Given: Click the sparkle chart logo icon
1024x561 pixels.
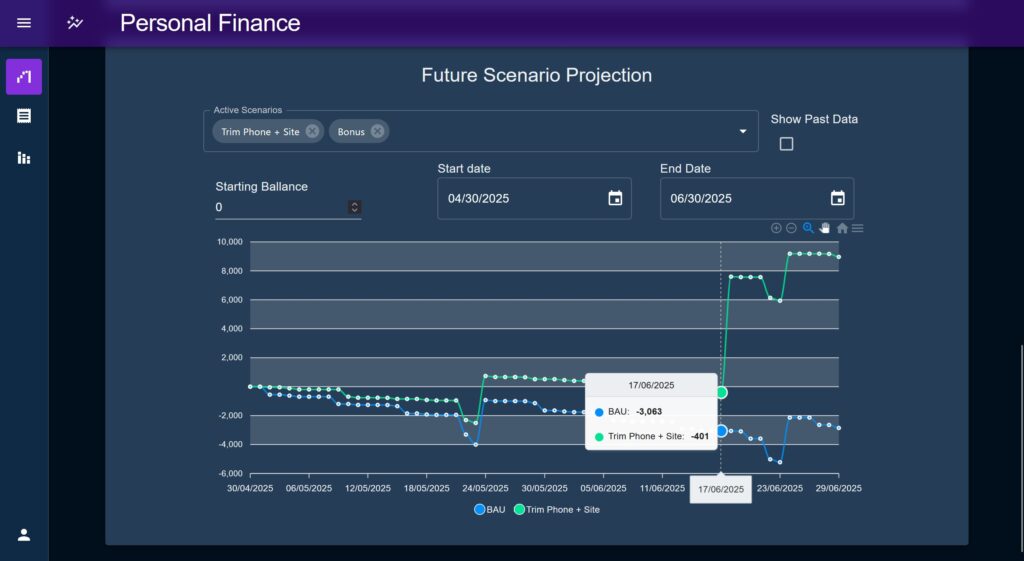Looking at the screenshot, I should [x=75, y=23].
